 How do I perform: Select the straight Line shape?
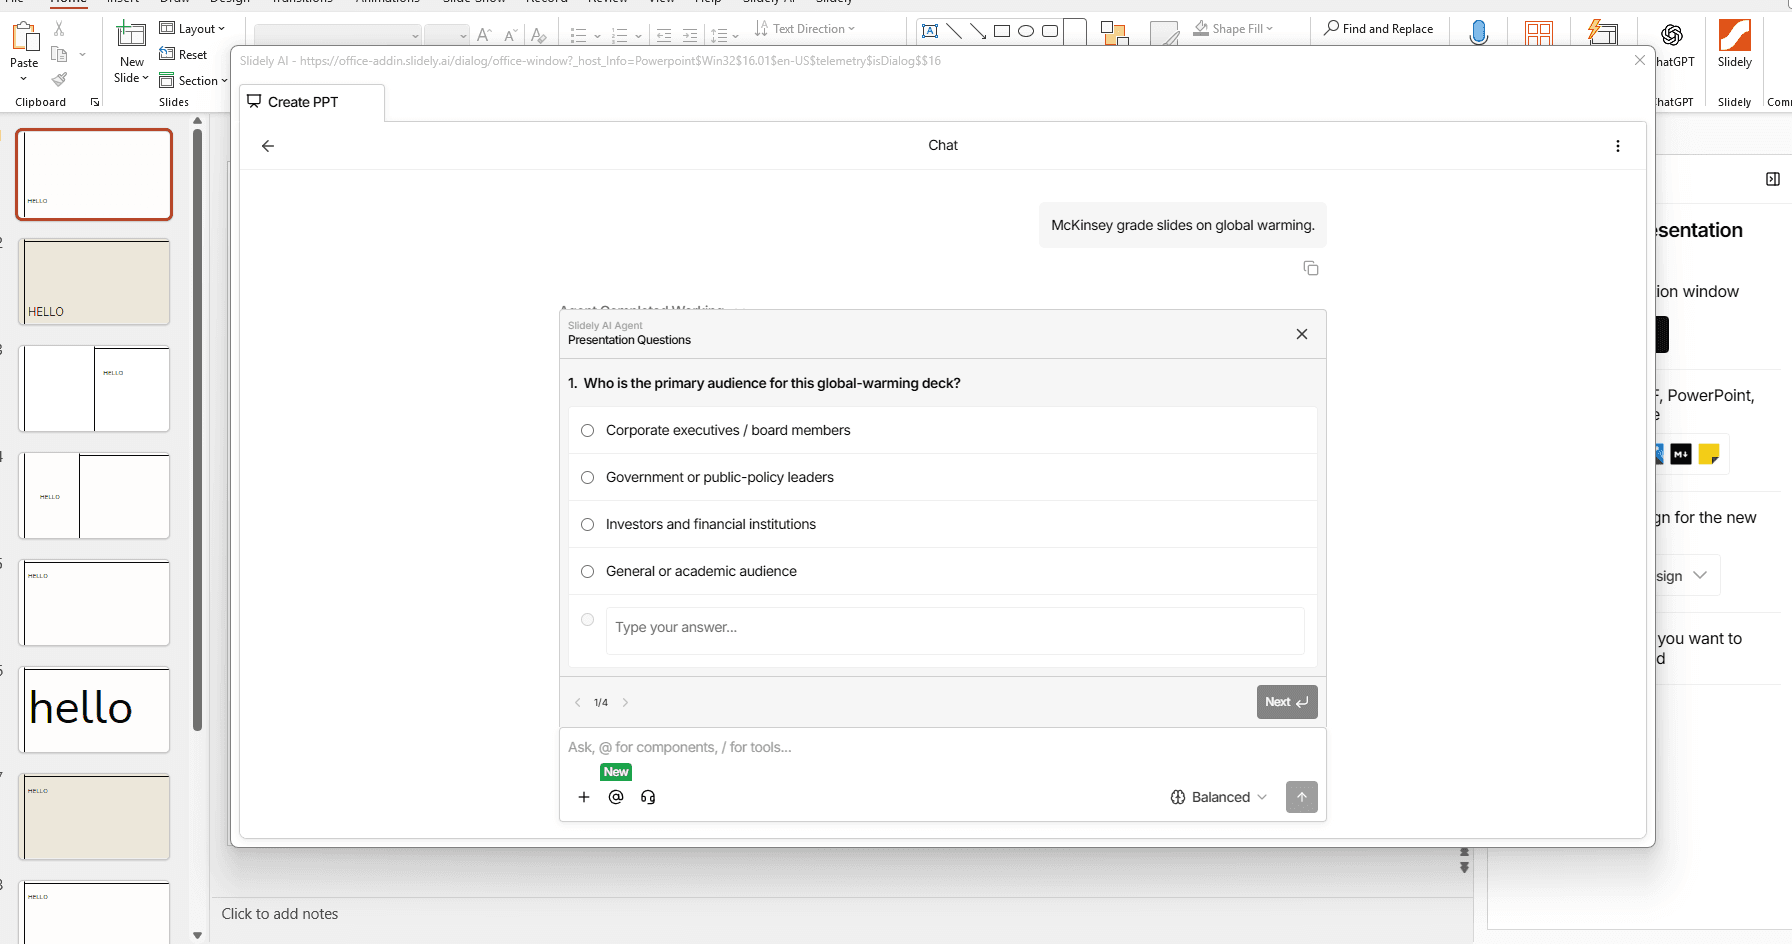click(x=954, y=31)
